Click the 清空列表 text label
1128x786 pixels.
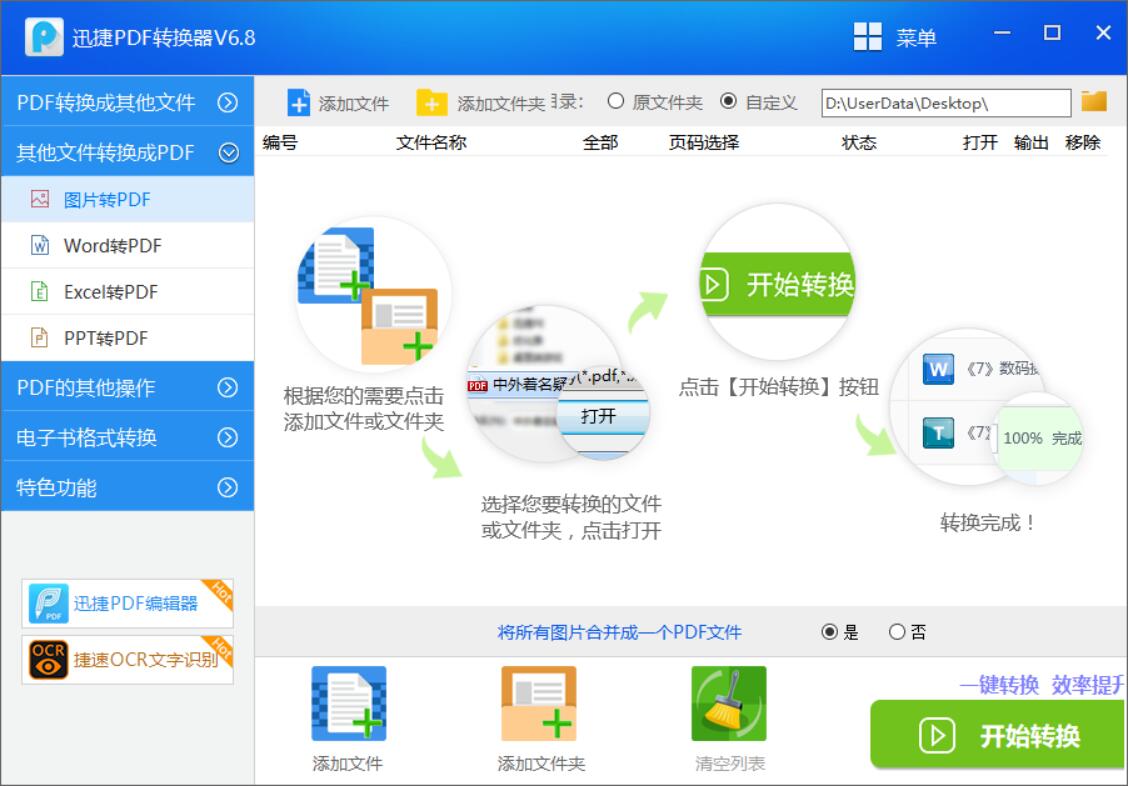pos(729,763)
